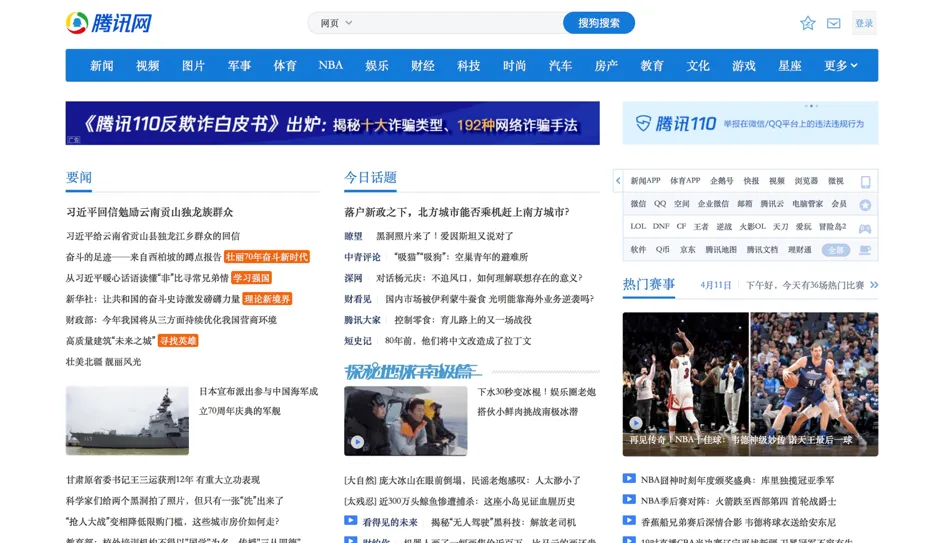
Task: Open the 军事 navigation item
Action: [239, 66]
